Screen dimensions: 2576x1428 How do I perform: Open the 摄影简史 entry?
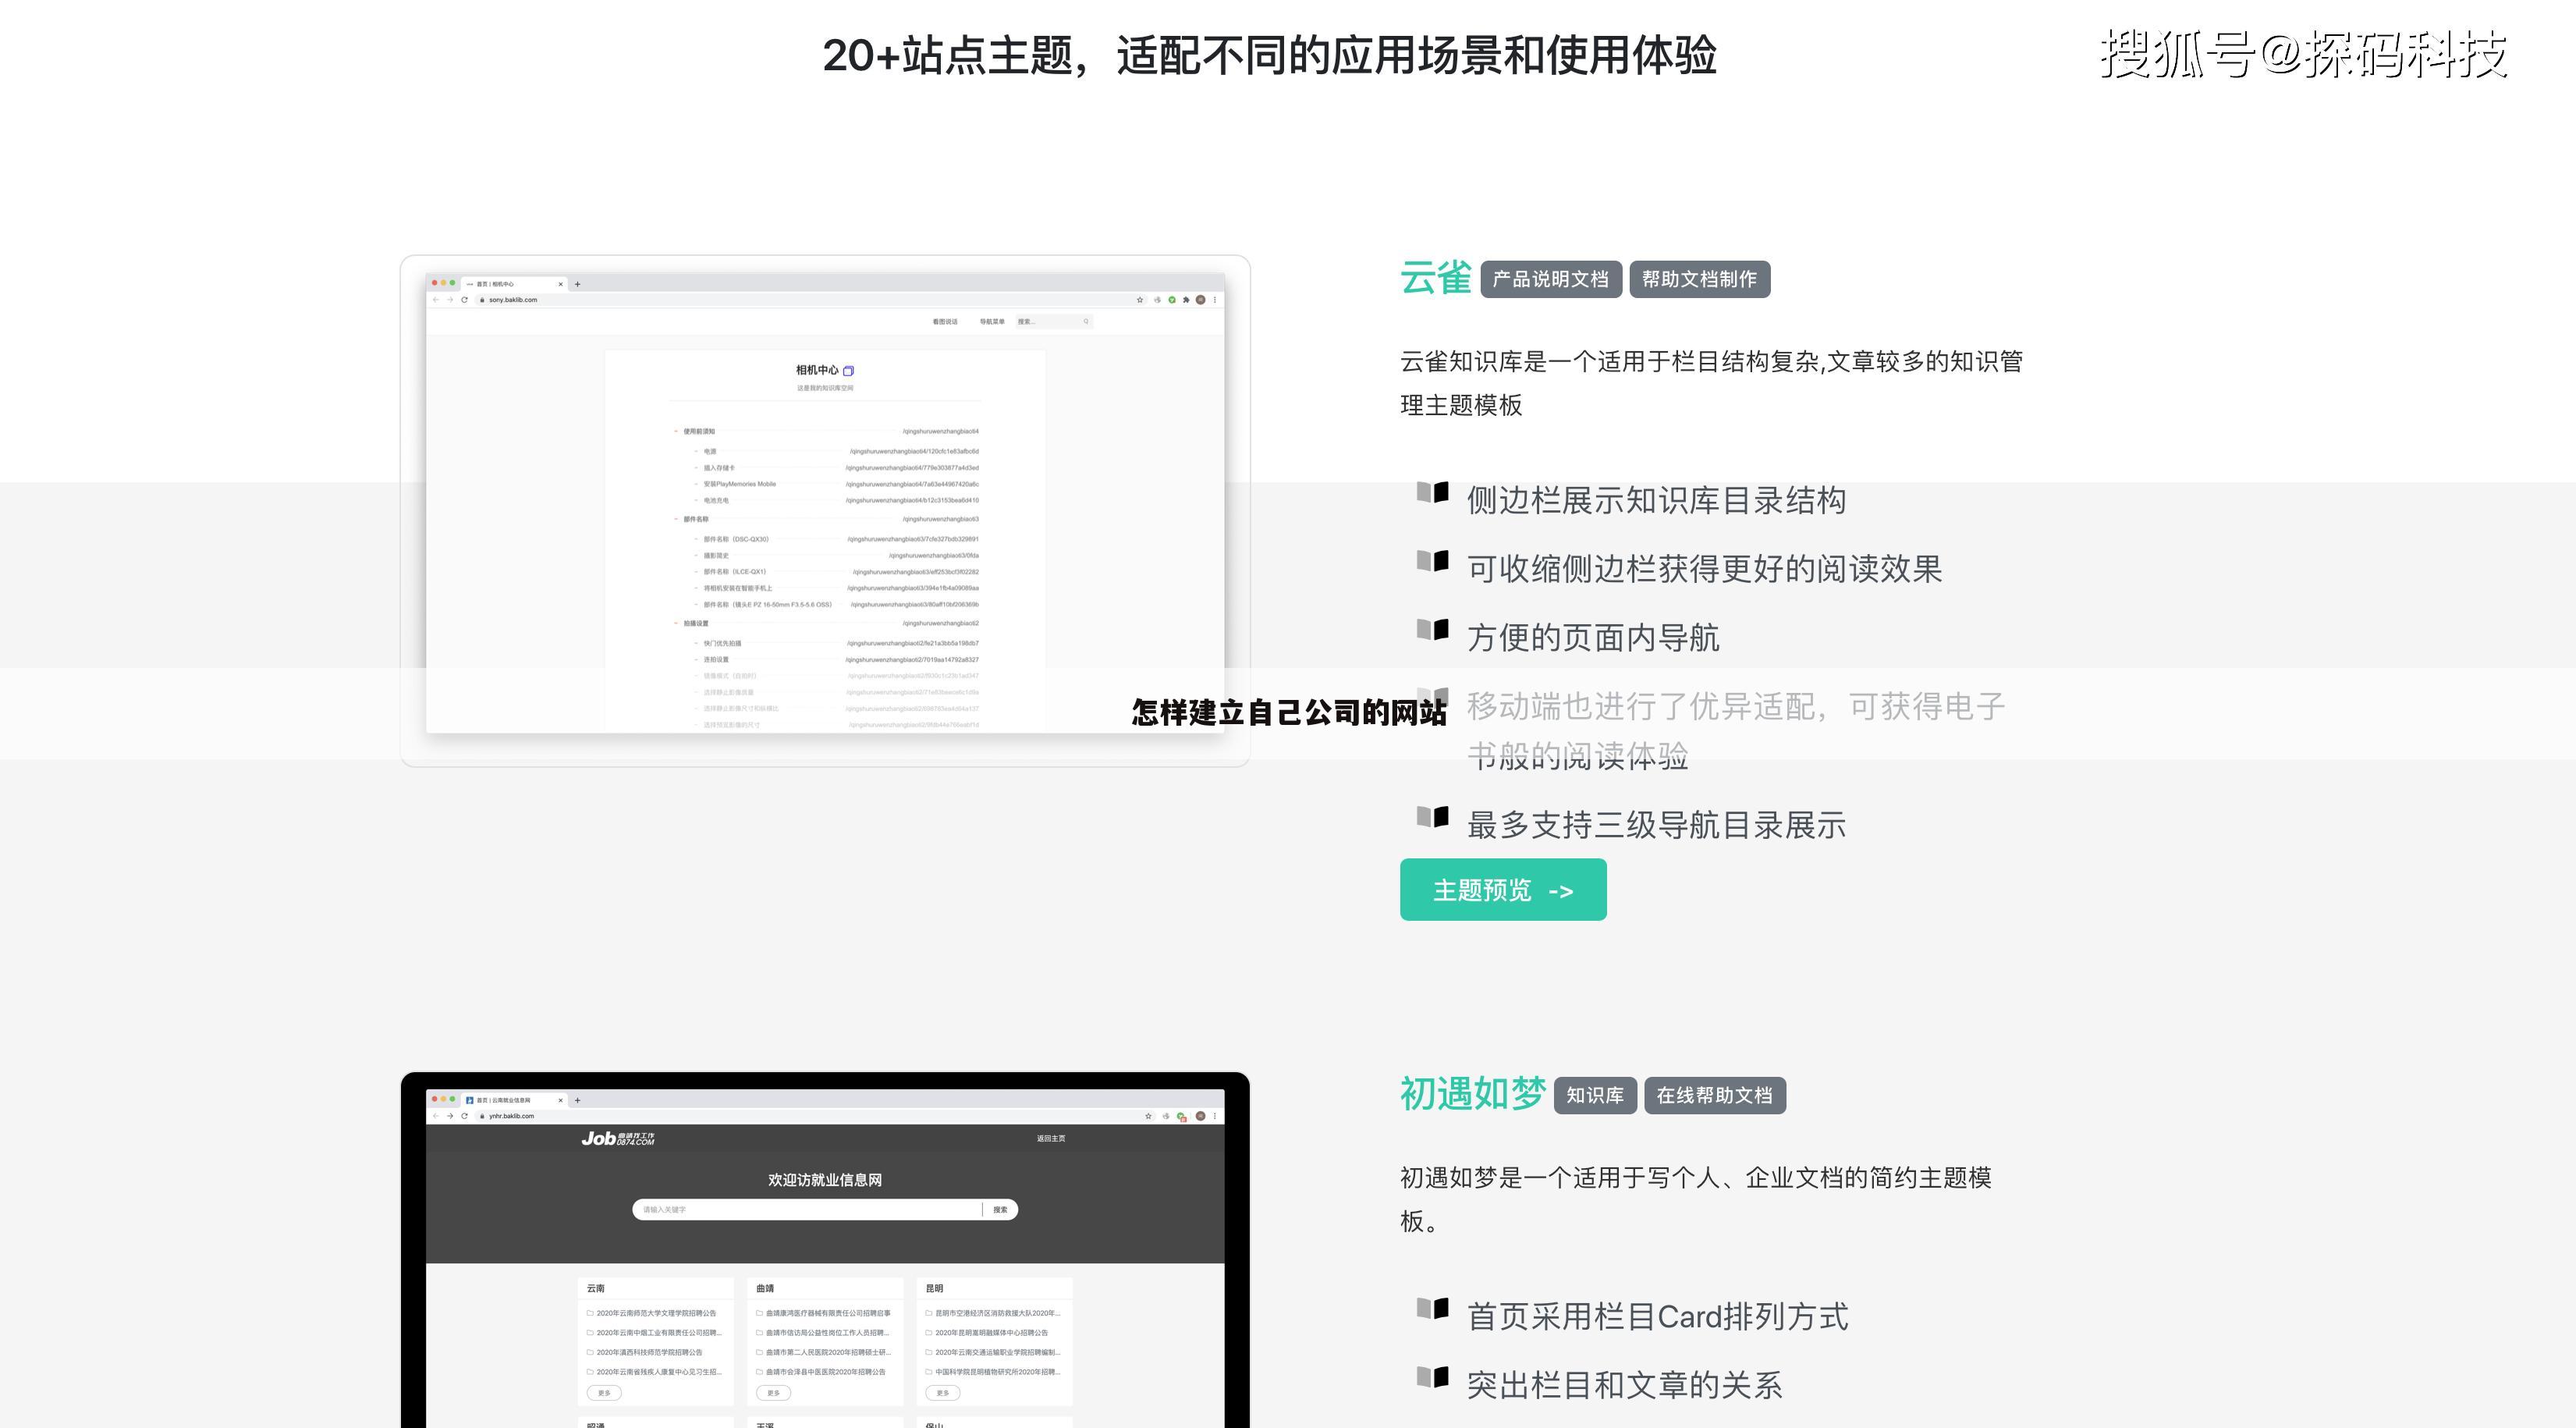[x=716, y=556]
